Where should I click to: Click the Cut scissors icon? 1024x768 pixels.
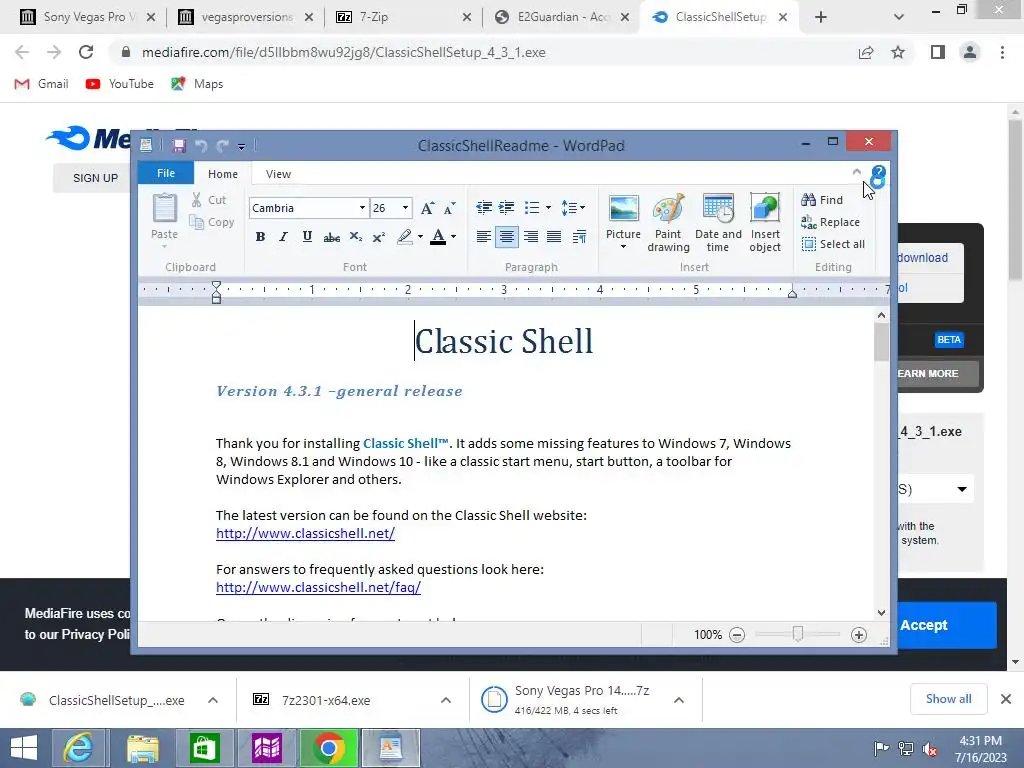point(197,200)
